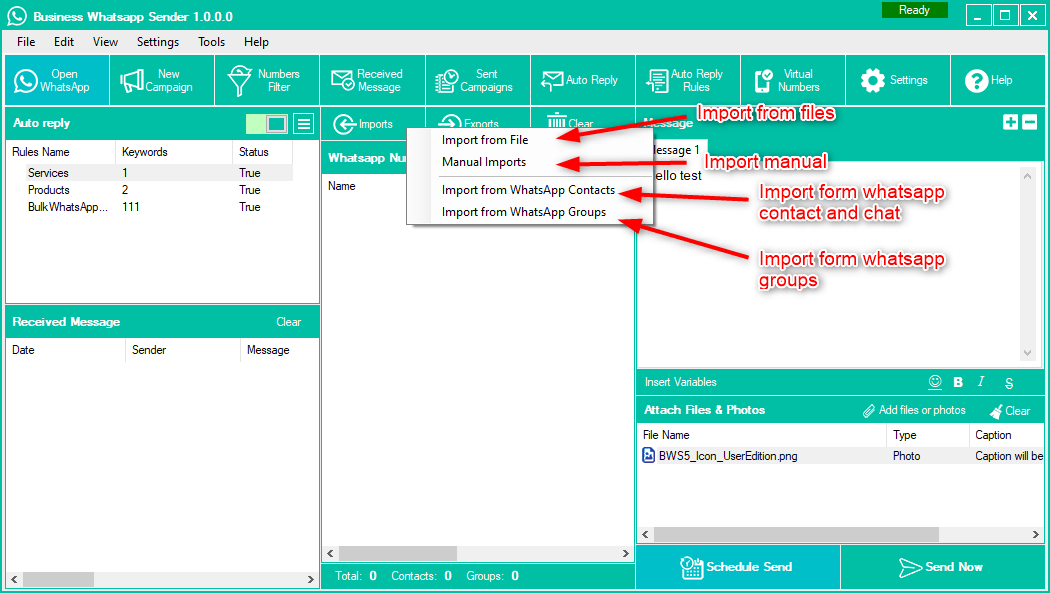Viewport: 1050px width, 593px height.
Task: Click the Send Now button
Action: [x=940, y=567]
